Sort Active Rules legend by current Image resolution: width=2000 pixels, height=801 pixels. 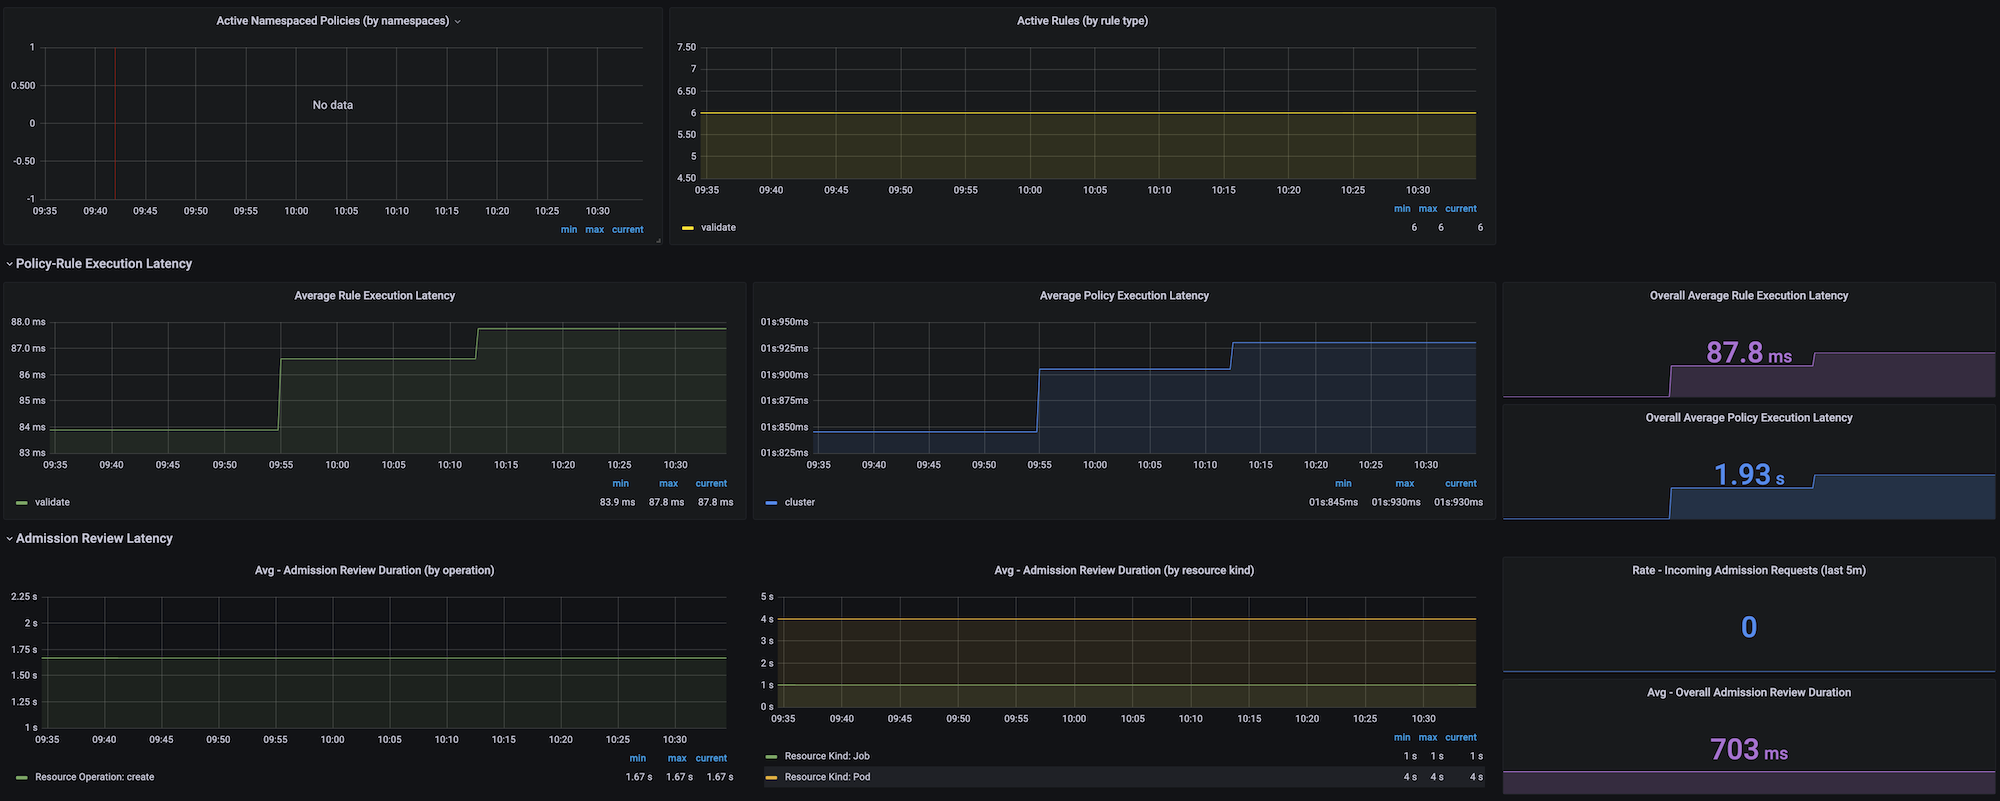(1461, 209)
